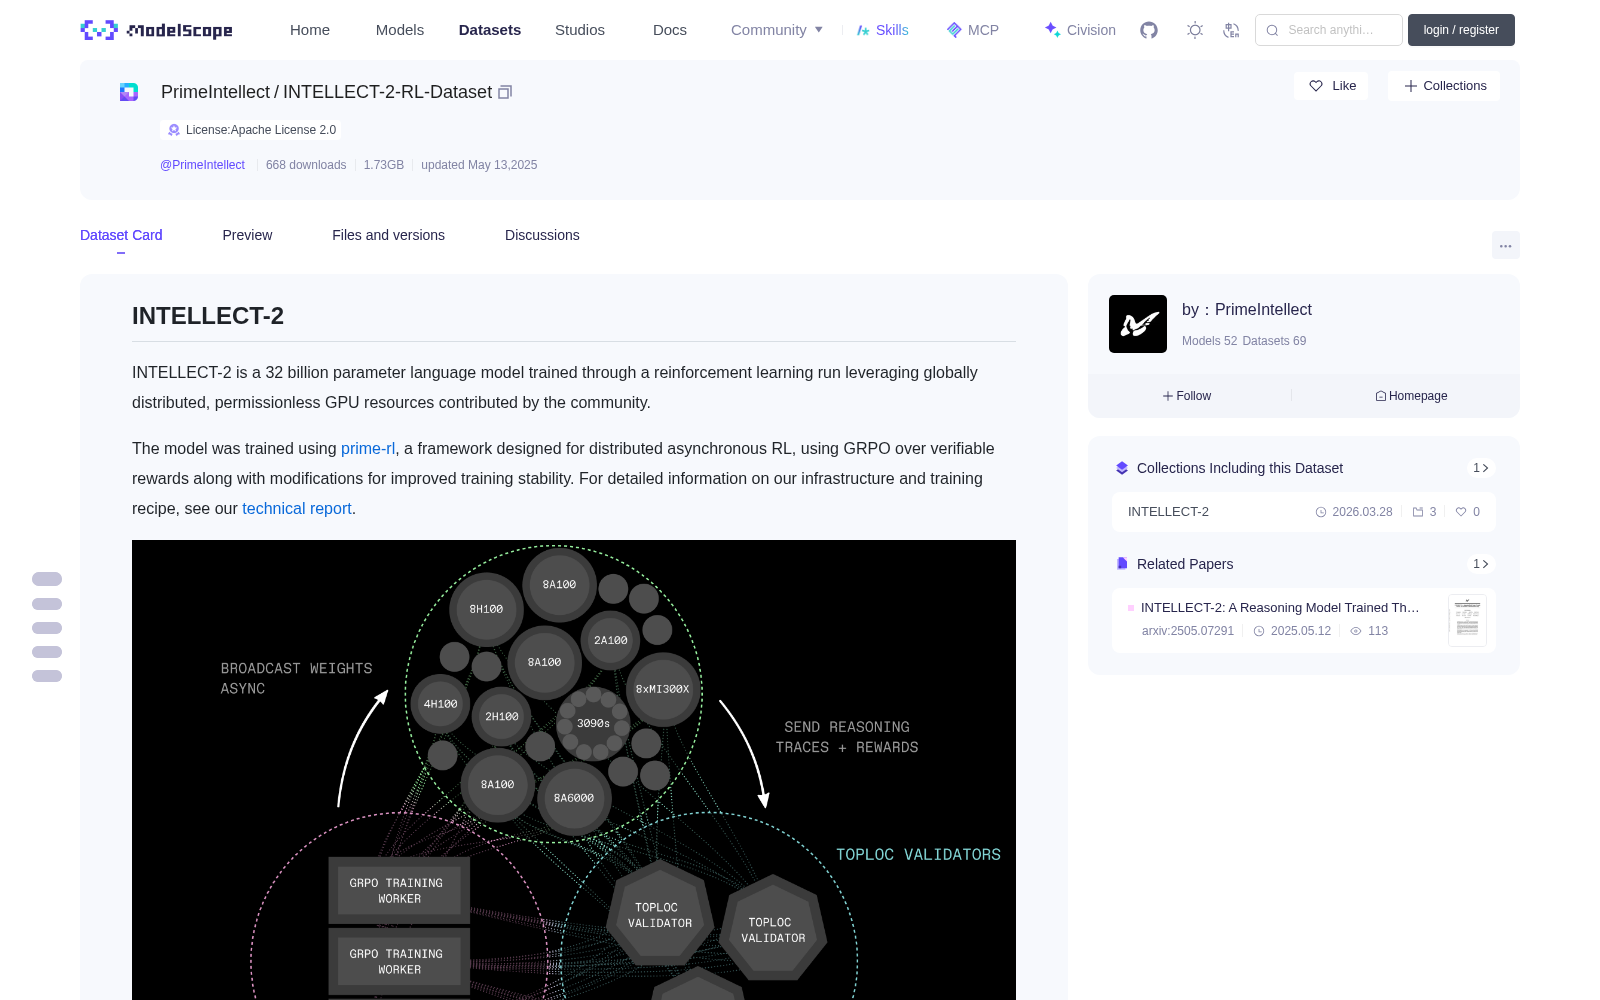Copy dataset name using the copy icon
1600x1000 pixels.
[505, 92]
